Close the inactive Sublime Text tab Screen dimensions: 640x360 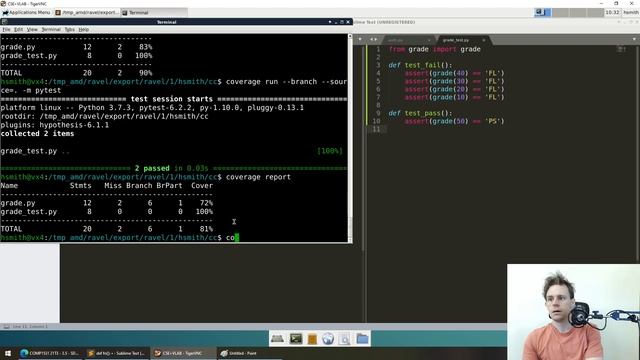pyautogui.click(x=429, y=40)
